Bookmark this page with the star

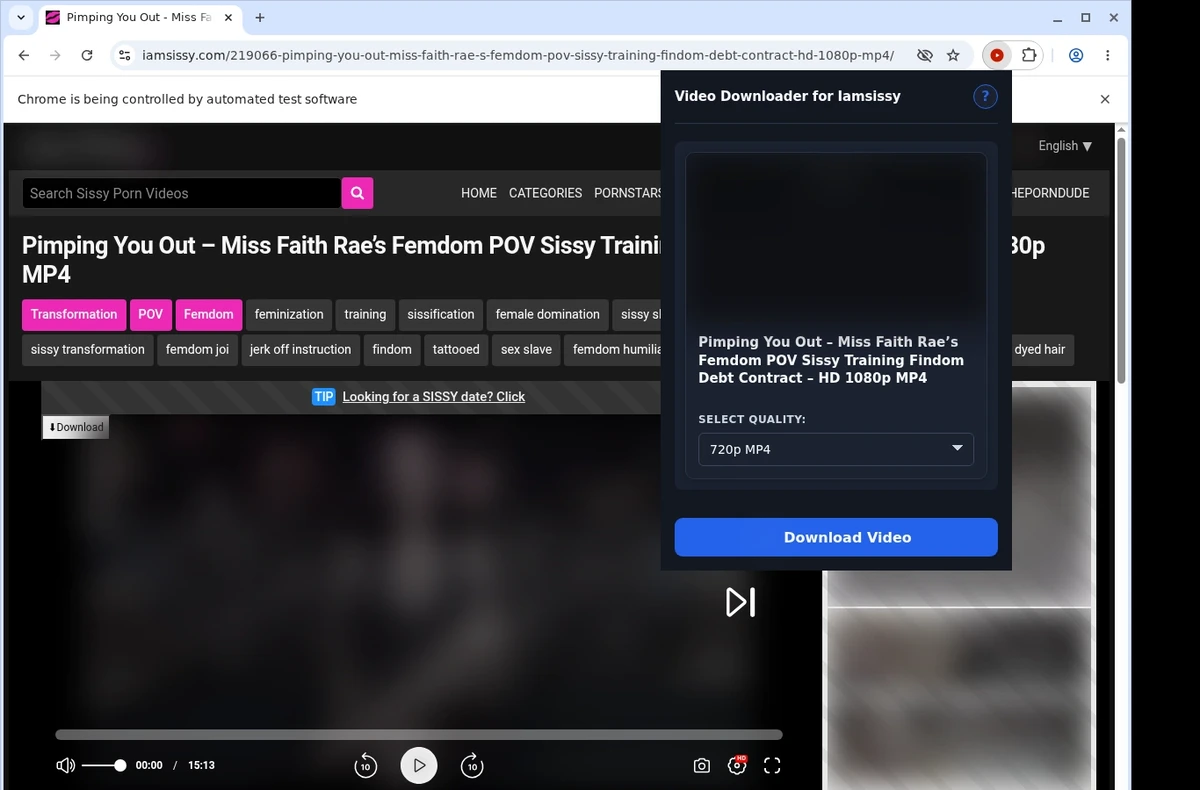pos(953,56)
